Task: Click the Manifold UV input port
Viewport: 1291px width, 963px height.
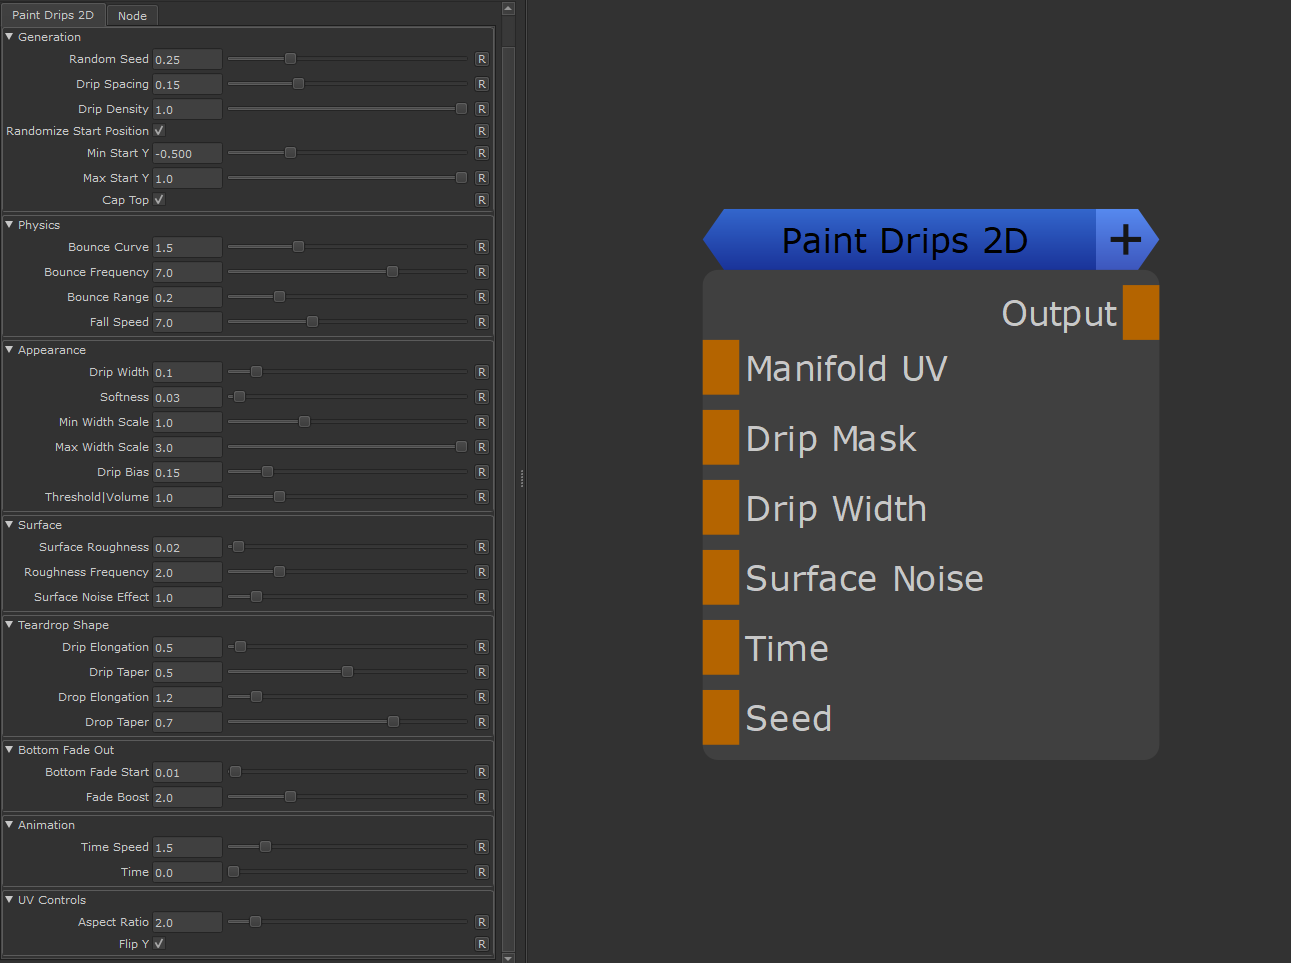Action: tap(721, 367)
